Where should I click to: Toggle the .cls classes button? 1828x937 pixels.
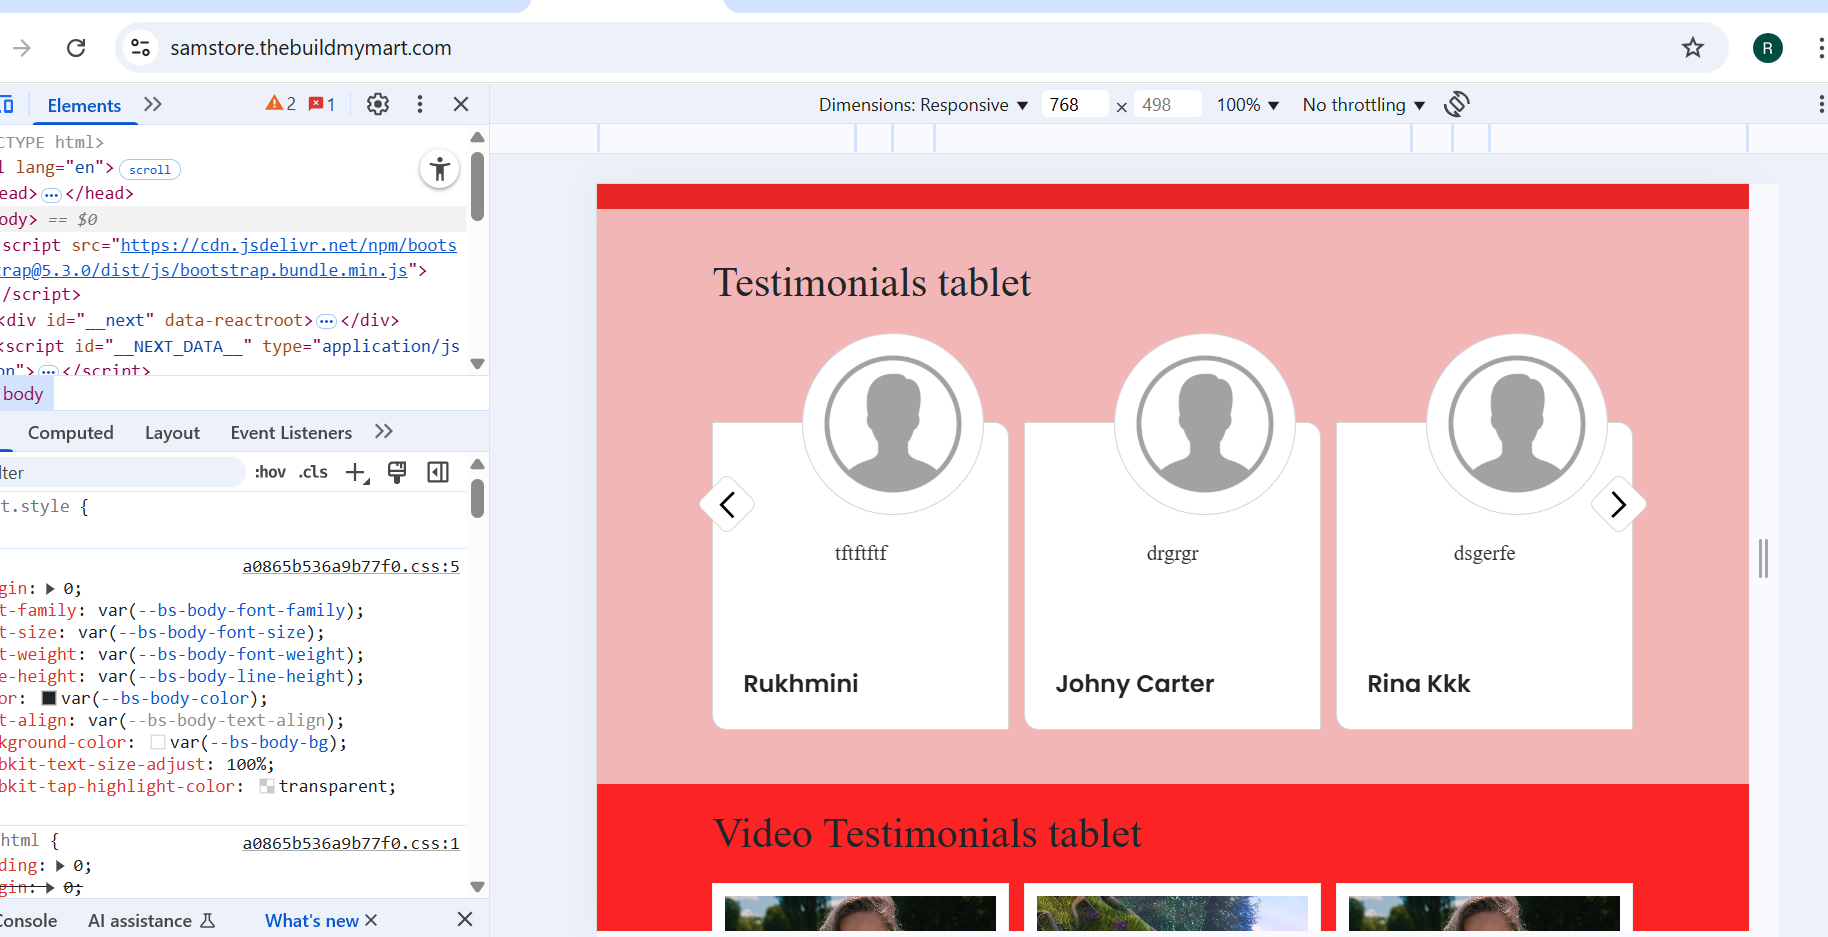(313, 472)
